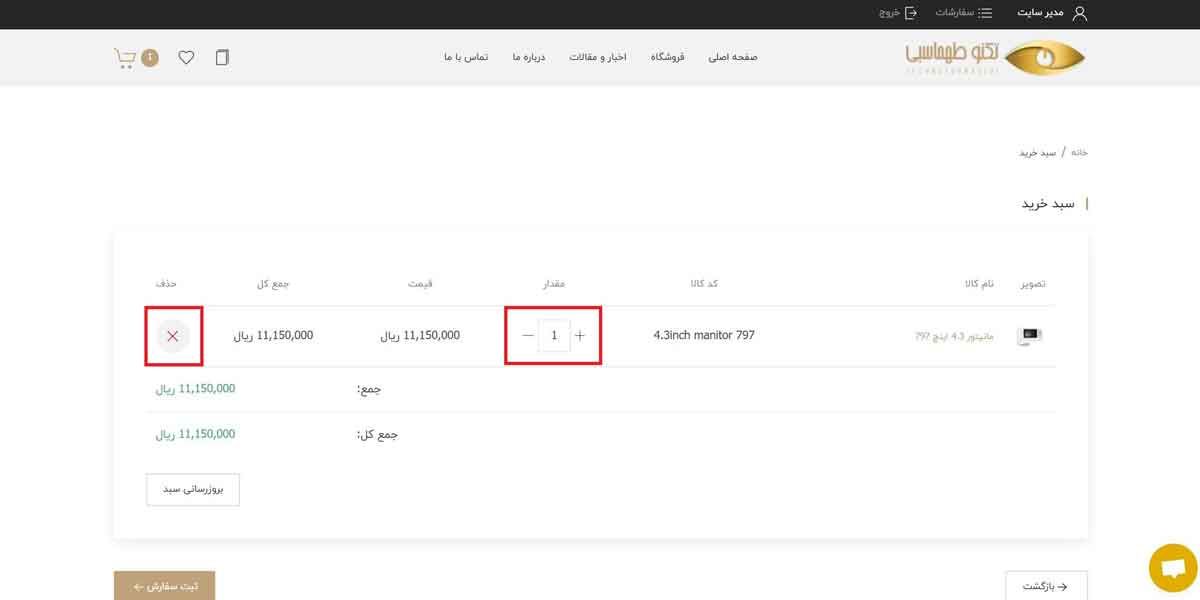Click the compare pages icon in header
The height and width of the screenshot is (600, 1200).
click(x=222, y=58)
